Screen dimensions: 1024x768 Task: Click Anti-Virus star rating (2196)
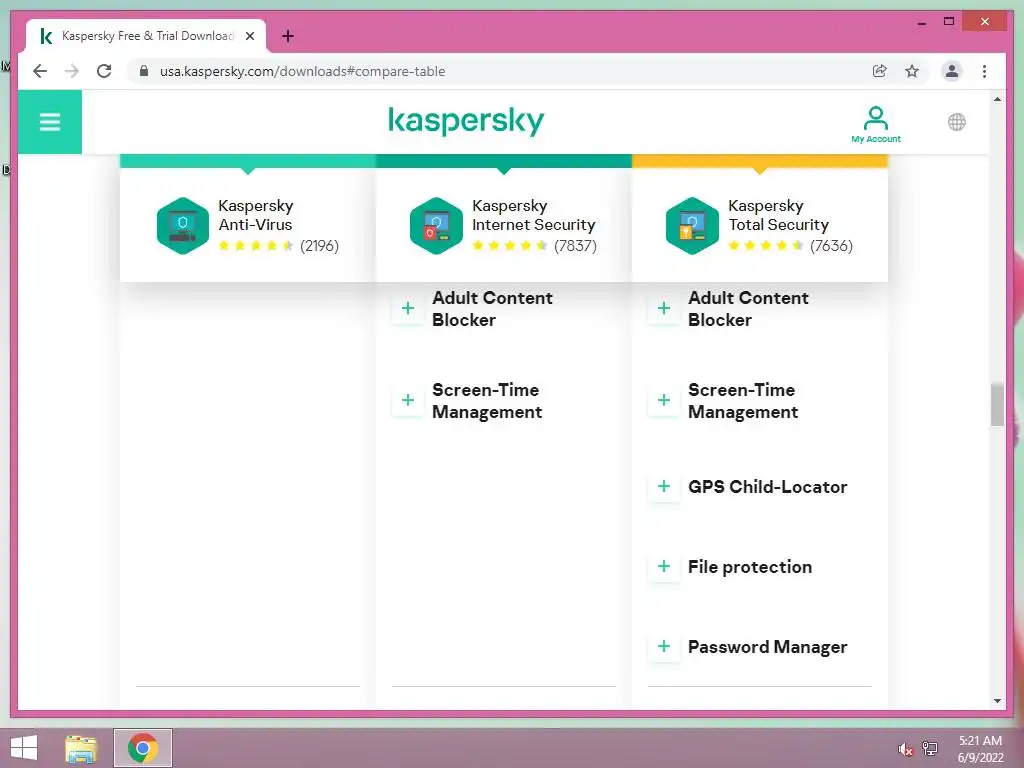click(x=278, y=246)
